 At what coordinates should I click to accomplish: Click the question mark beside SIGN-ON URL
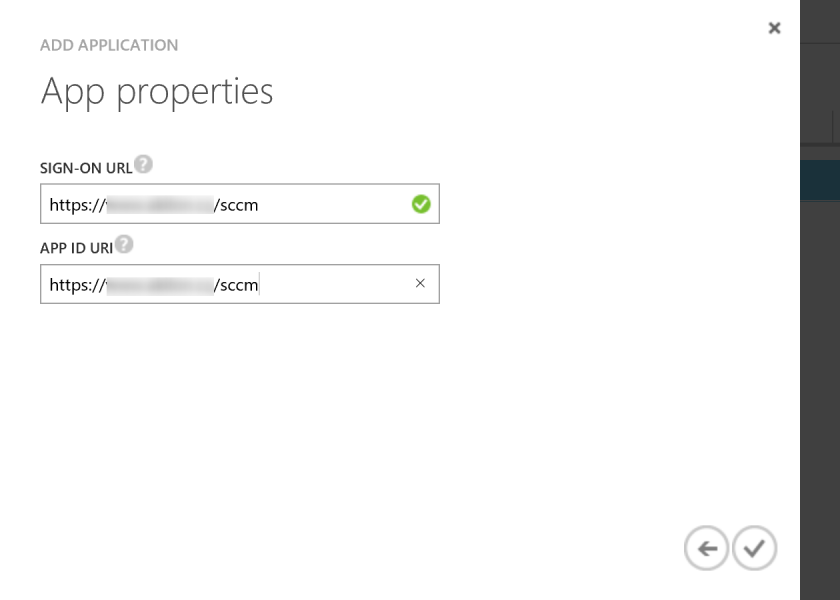click(x=143, y=163)
